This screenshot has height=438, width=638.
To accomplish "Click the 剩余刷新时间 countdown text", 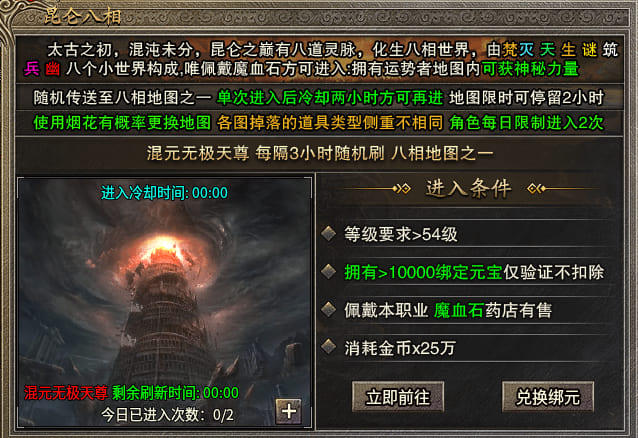I will (175, 393).
